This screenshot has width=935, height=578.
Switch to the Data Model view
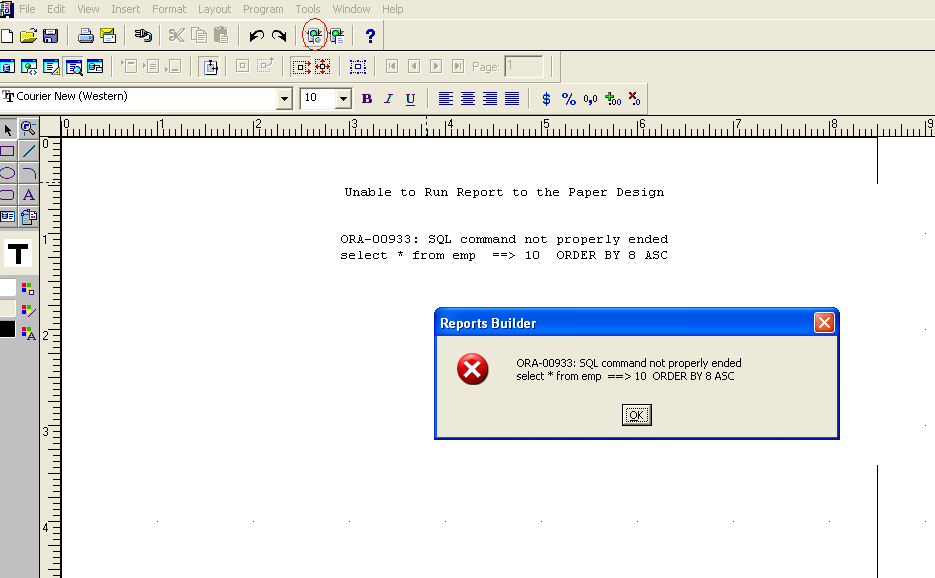(7, 67)
